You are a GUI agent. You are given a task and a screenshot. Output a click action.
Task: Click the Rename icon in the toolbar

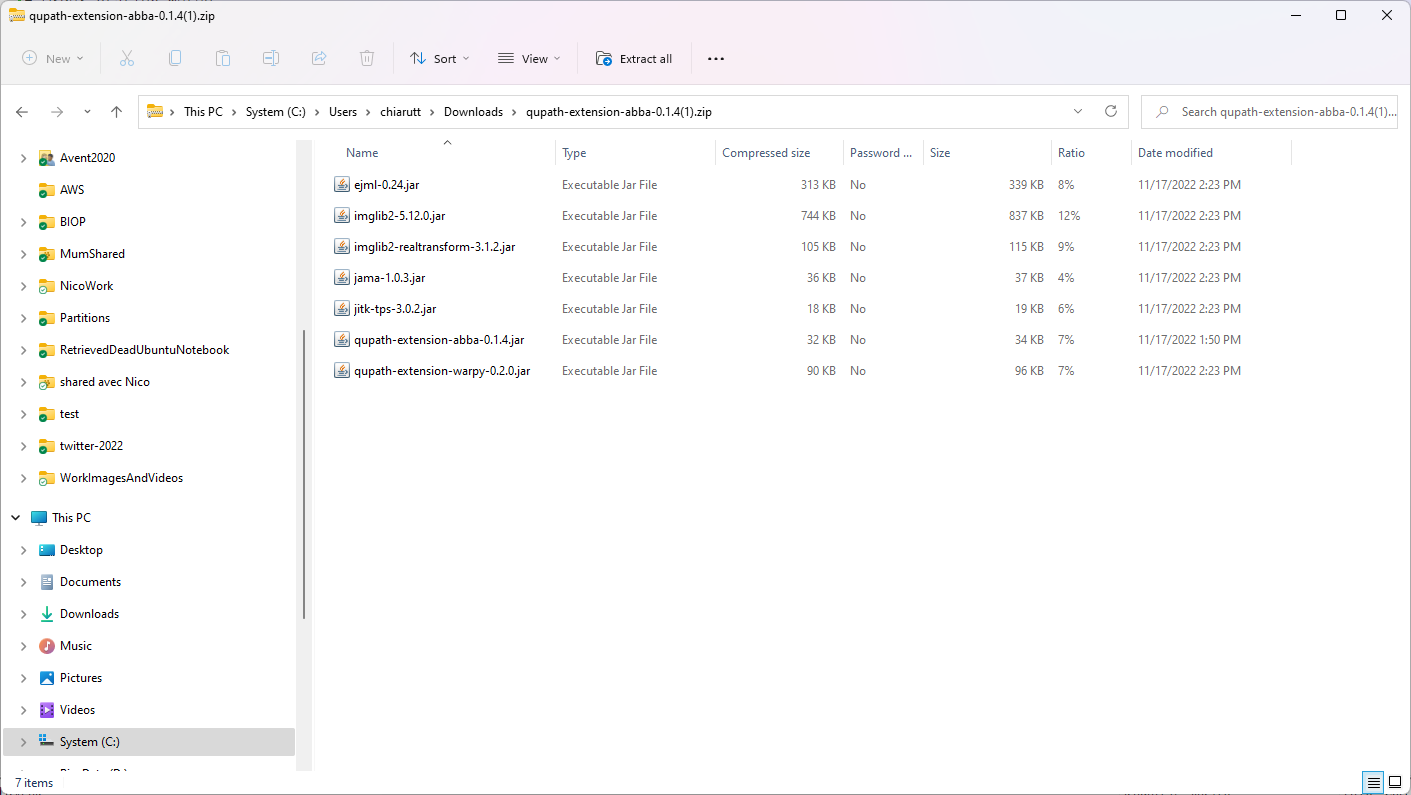pos(270,58)
